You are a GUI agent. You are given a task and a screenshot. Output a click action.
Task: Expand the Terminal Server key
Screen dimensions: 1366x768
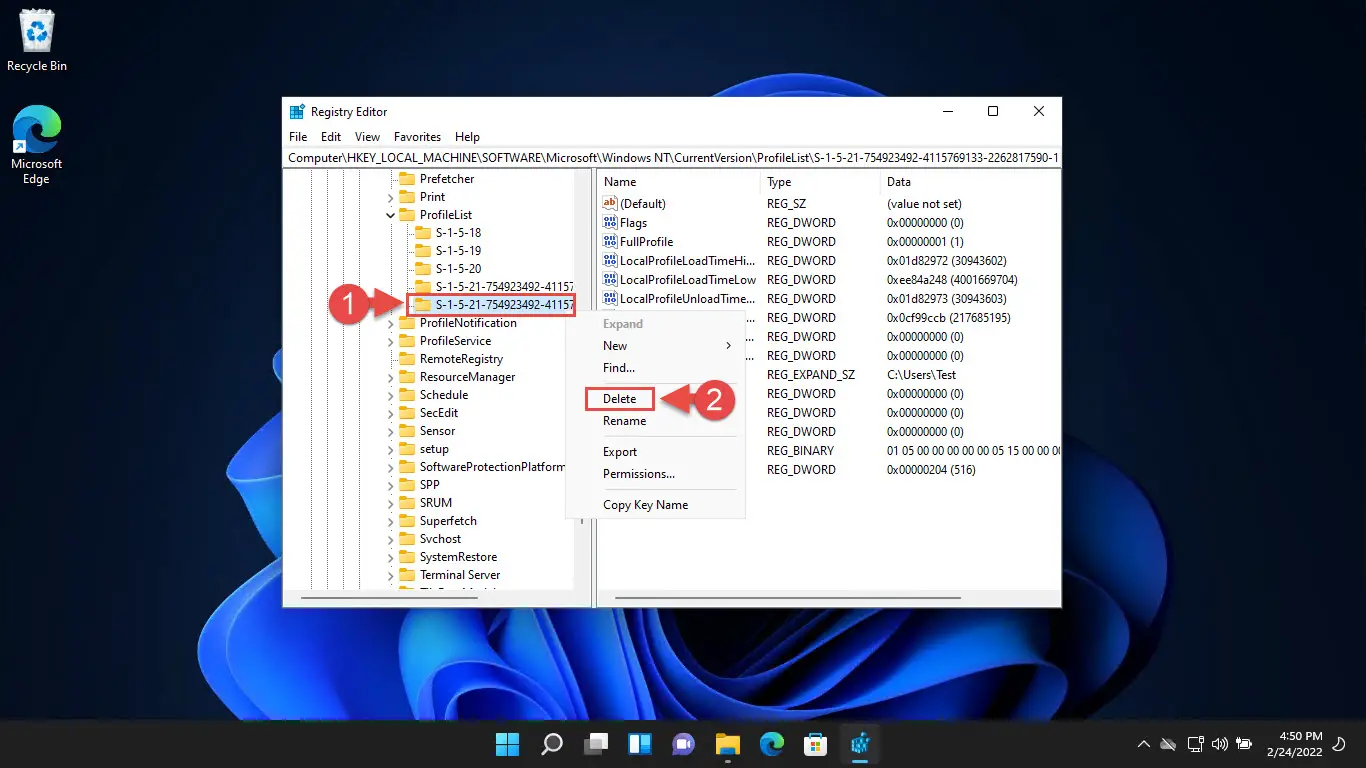391,575
